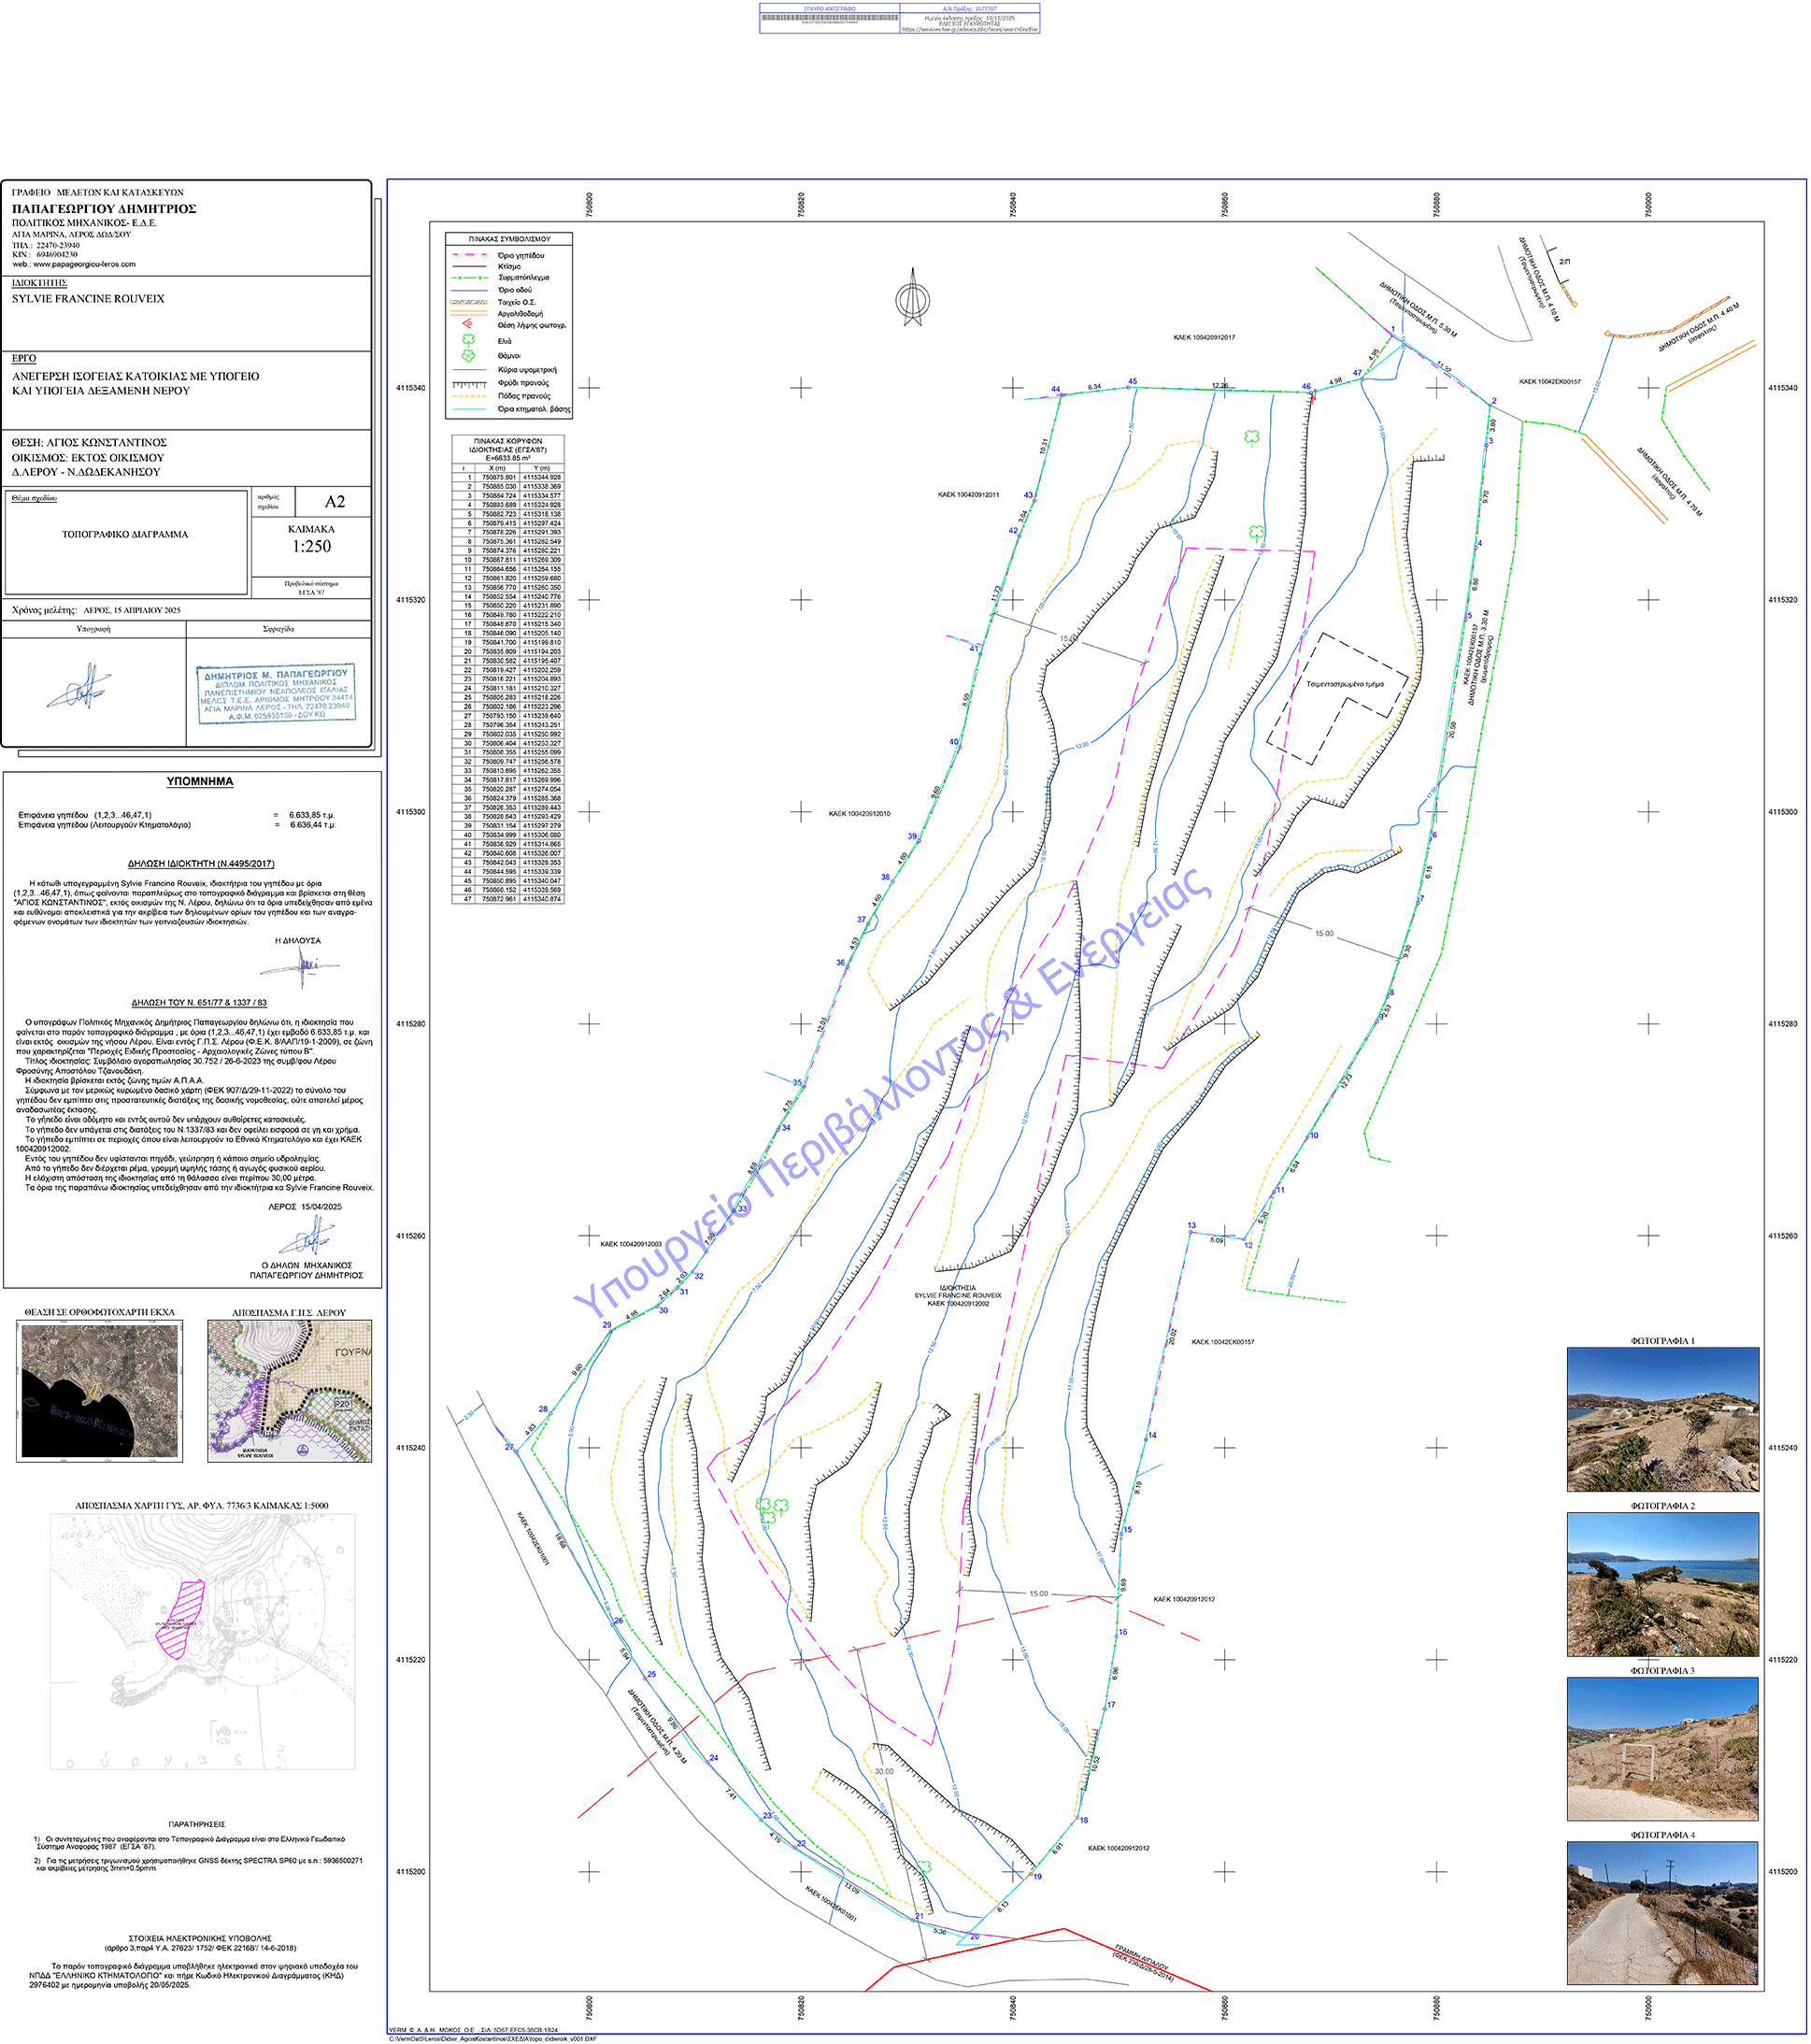
Task: Click the red photo position symbol in legend
Action: point(467,324)
